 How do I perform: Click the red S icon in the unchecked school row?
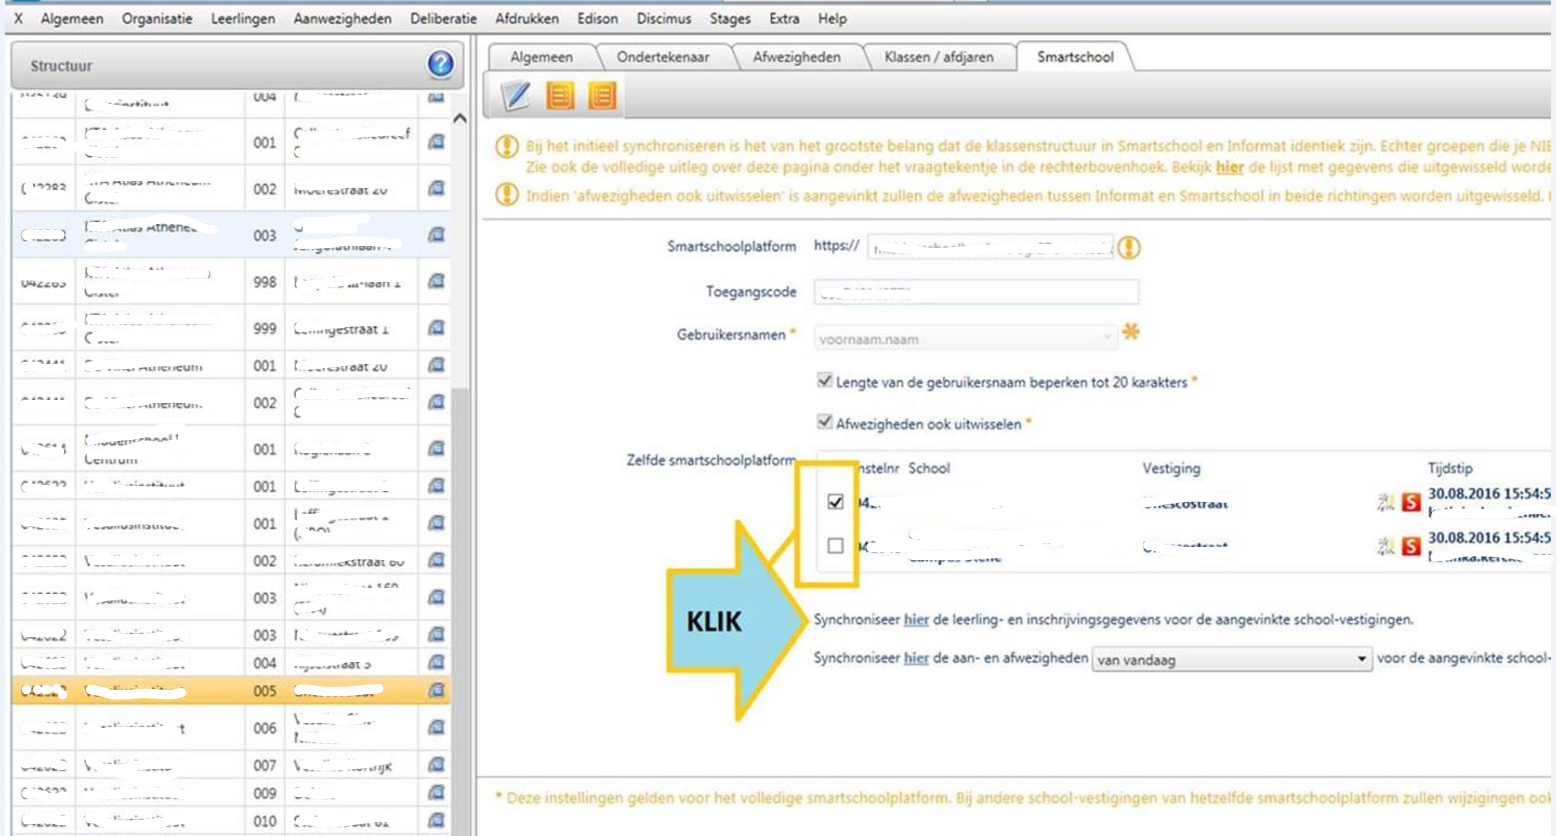point(1411,546)
